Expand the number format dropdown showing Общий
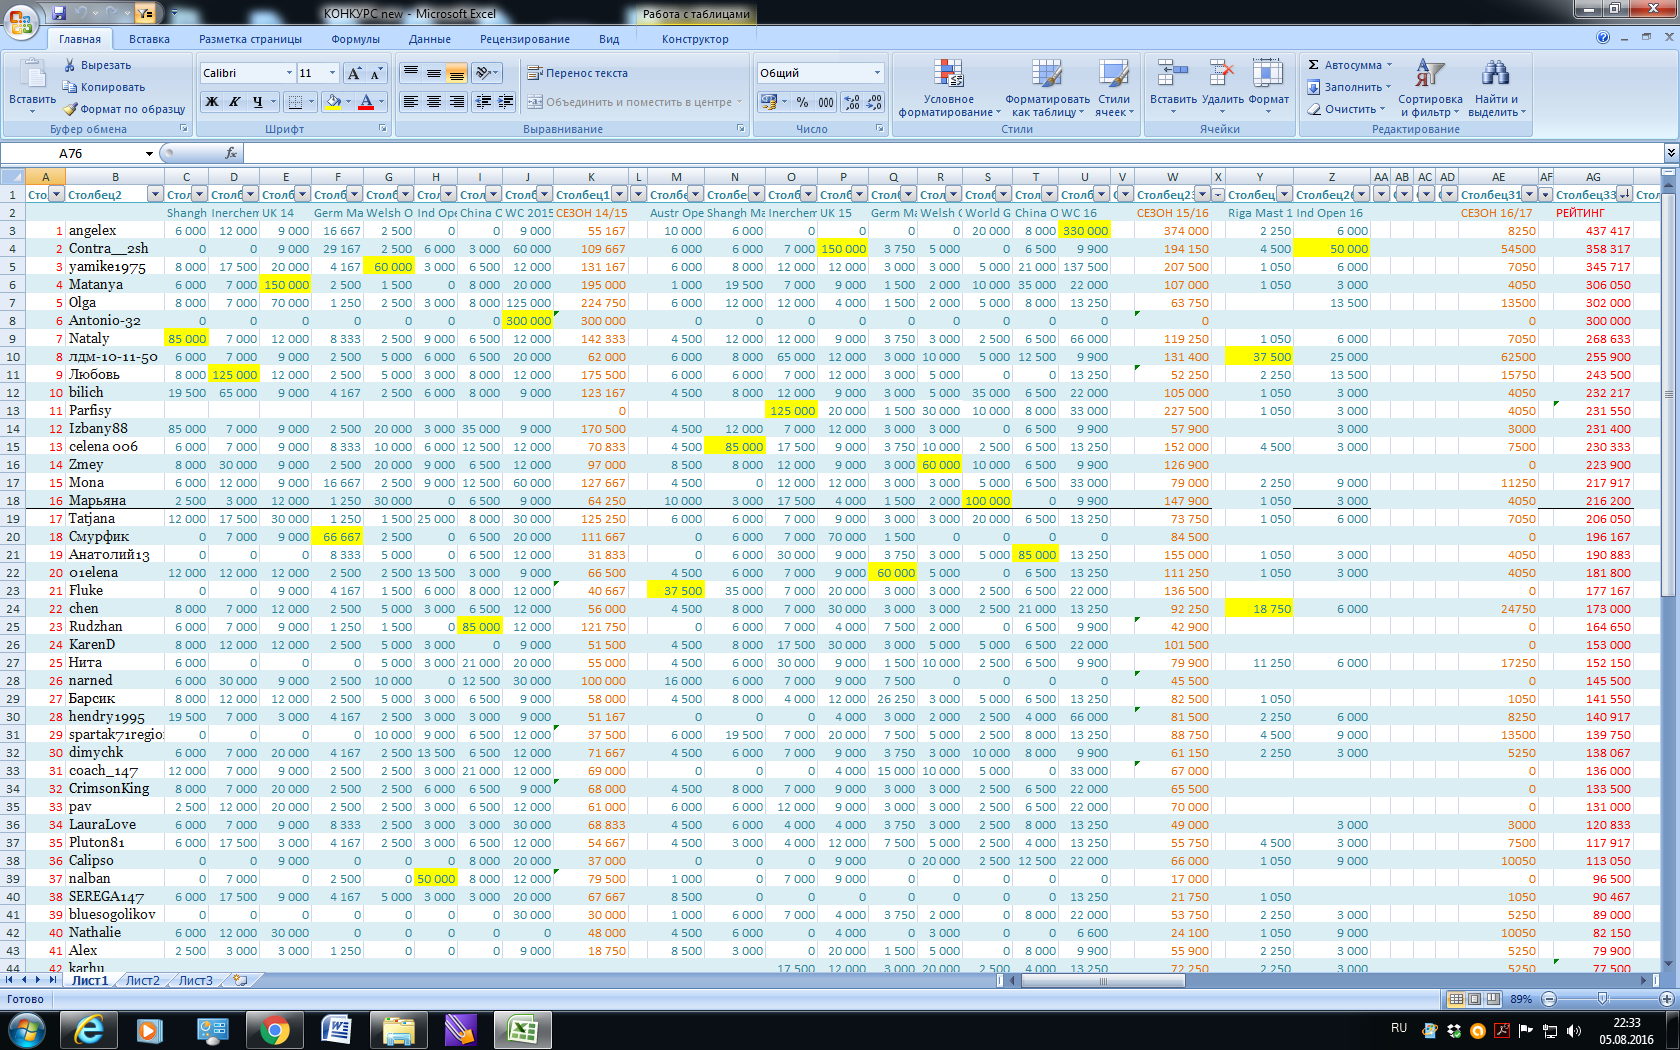This screenshot has width=1680, height=1050. 877,73
